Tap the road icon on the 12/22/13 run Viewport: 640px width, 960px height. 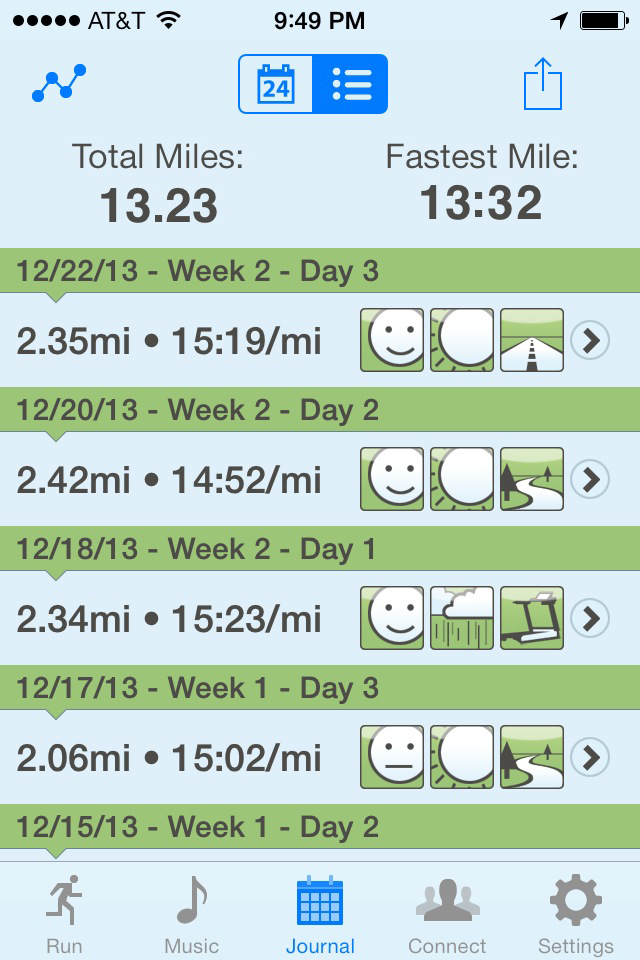[531, 340]
